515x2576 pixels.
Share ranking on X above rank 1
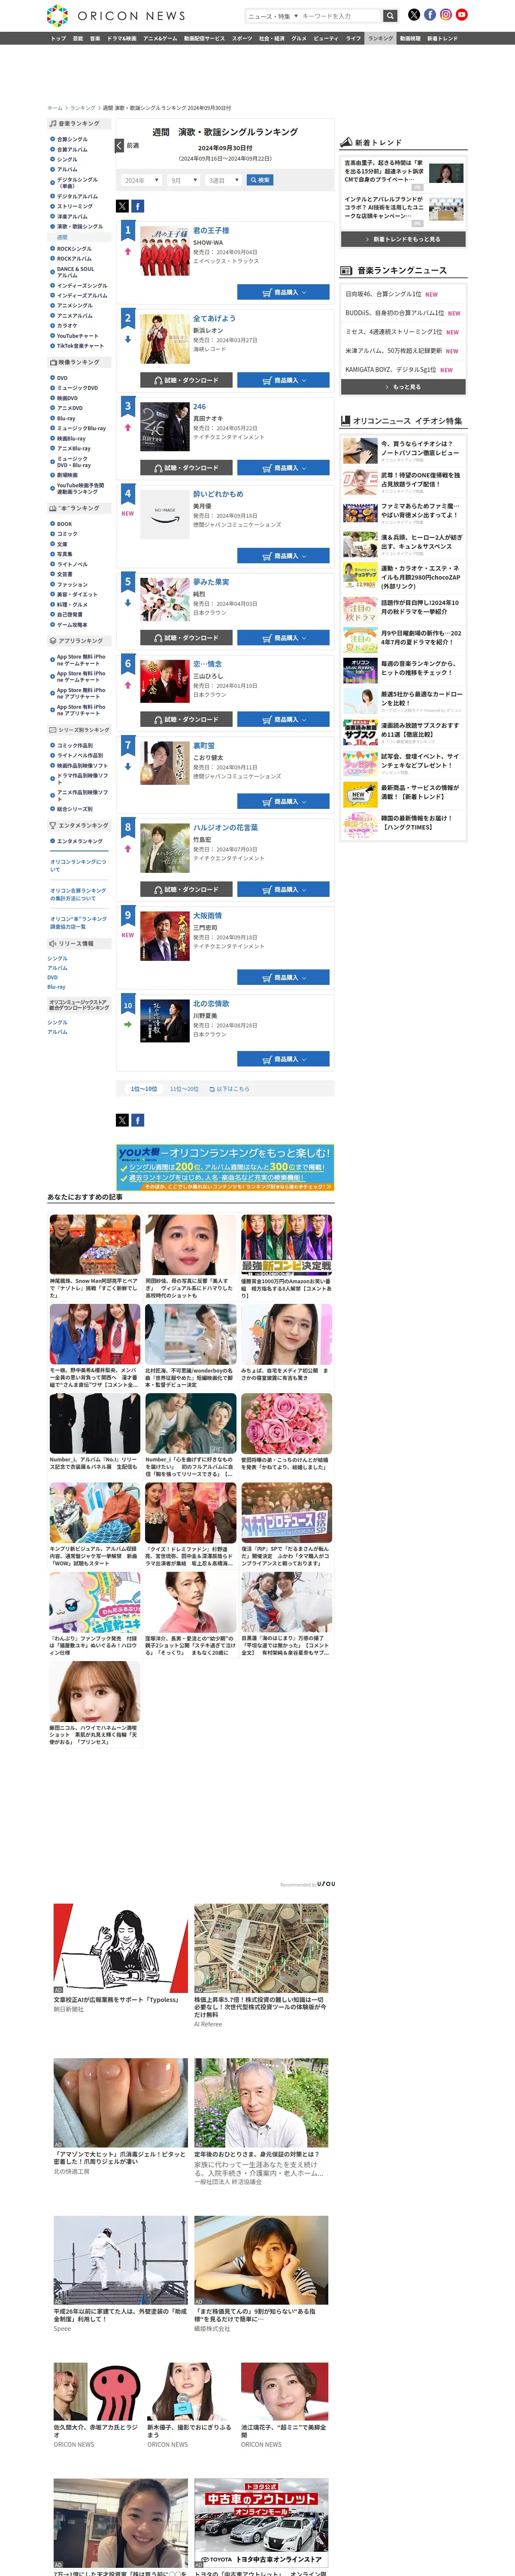coord(122,206)
